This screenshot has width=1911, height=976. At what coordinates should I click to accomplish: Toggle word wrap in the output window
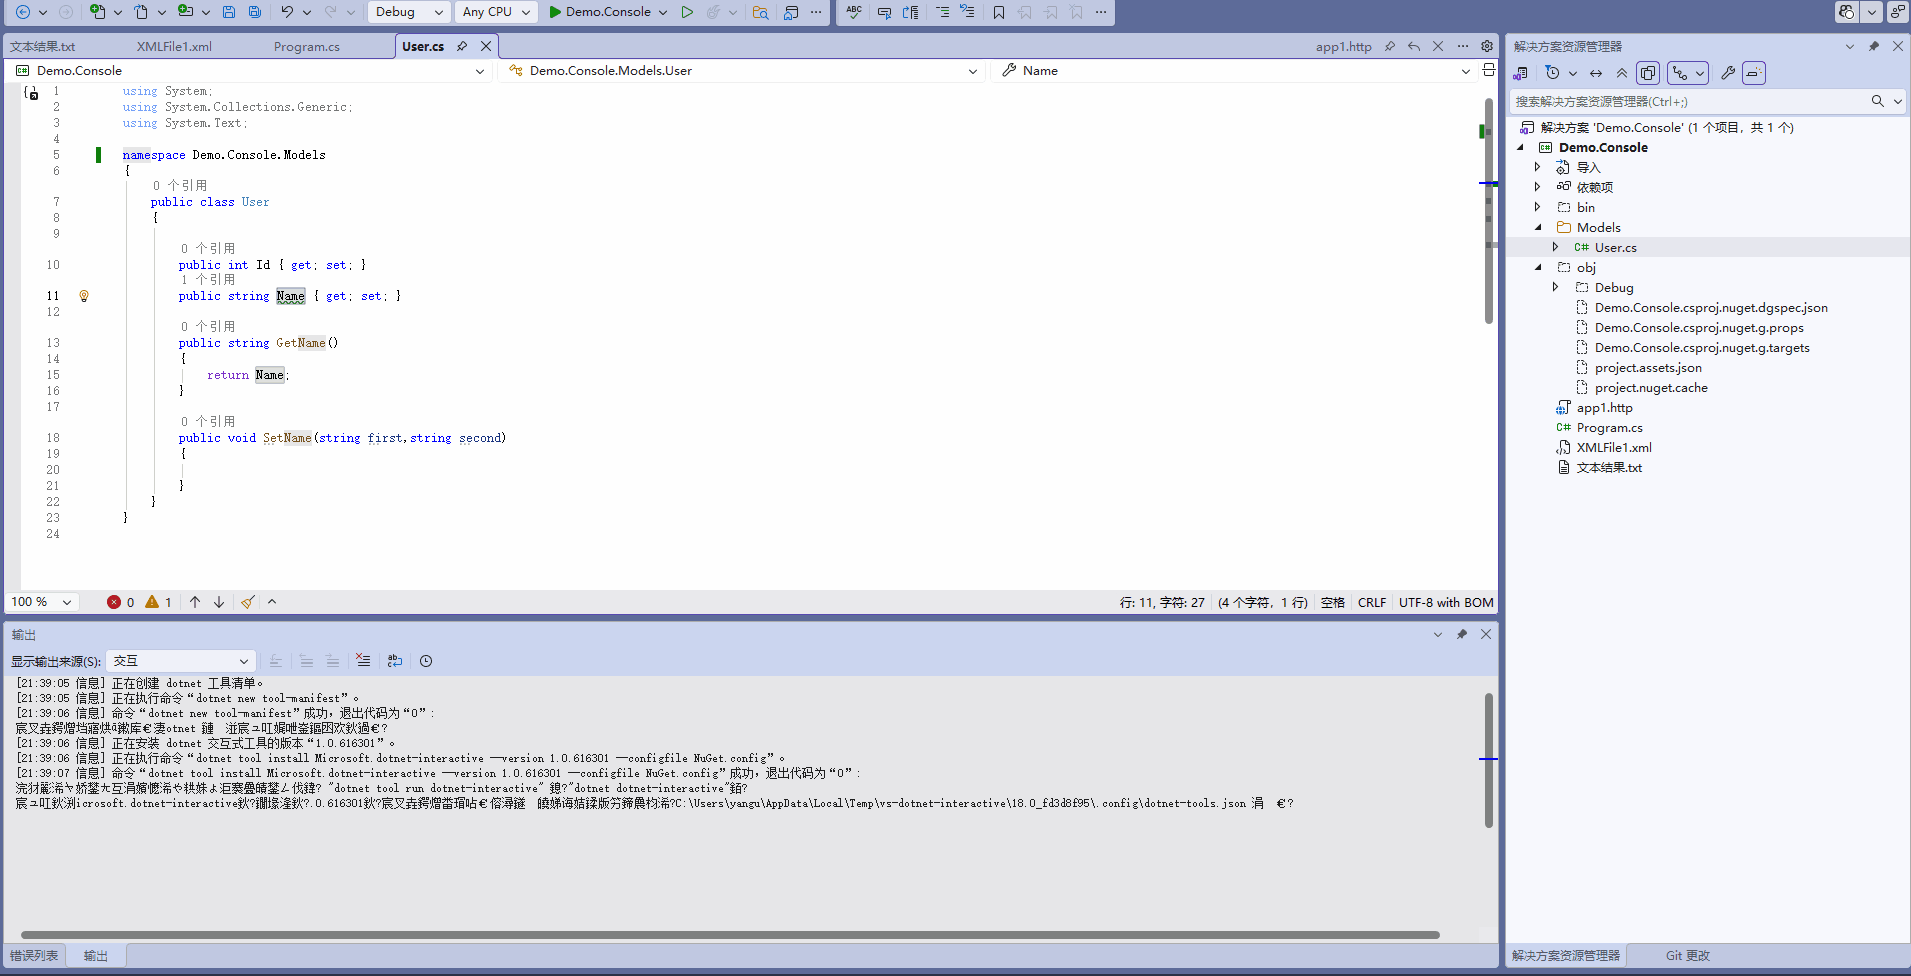click(395, 661)
